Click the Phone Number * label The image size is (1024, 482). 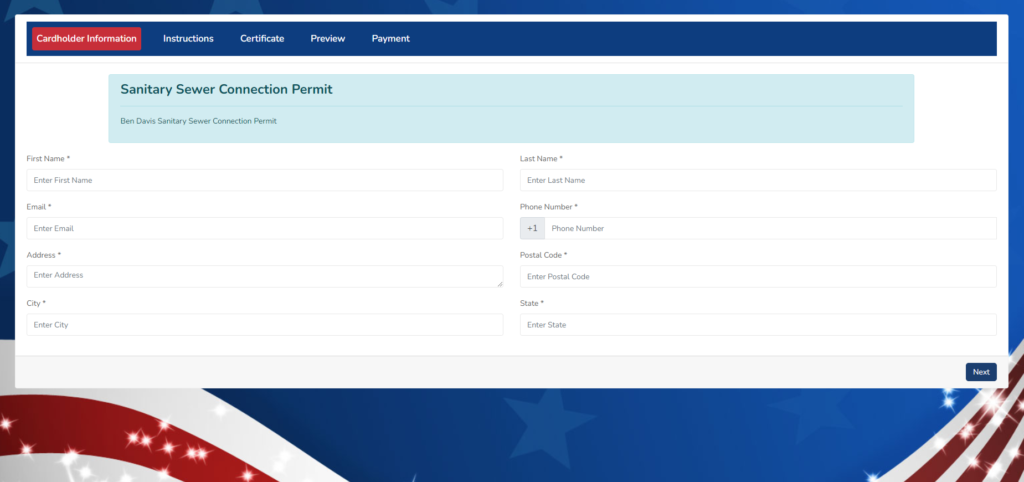coord(549,207)
